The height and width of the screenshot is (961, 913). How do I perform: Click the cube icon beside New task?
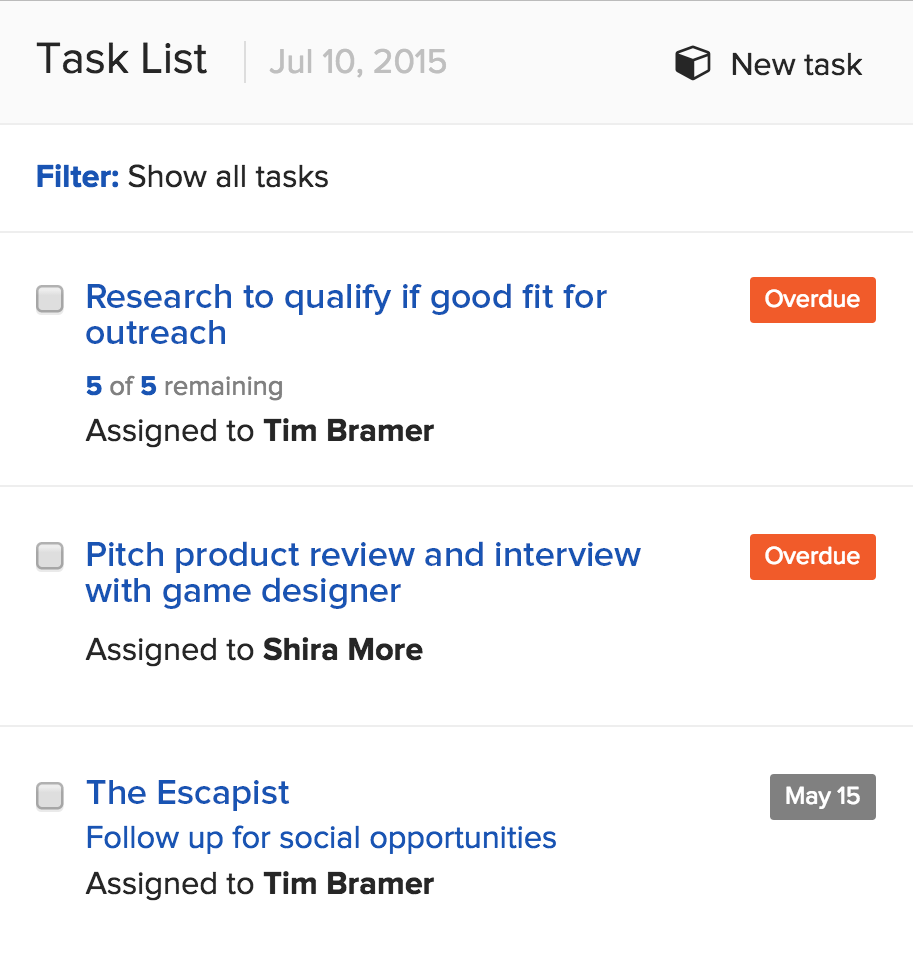(x=692, y=64)
